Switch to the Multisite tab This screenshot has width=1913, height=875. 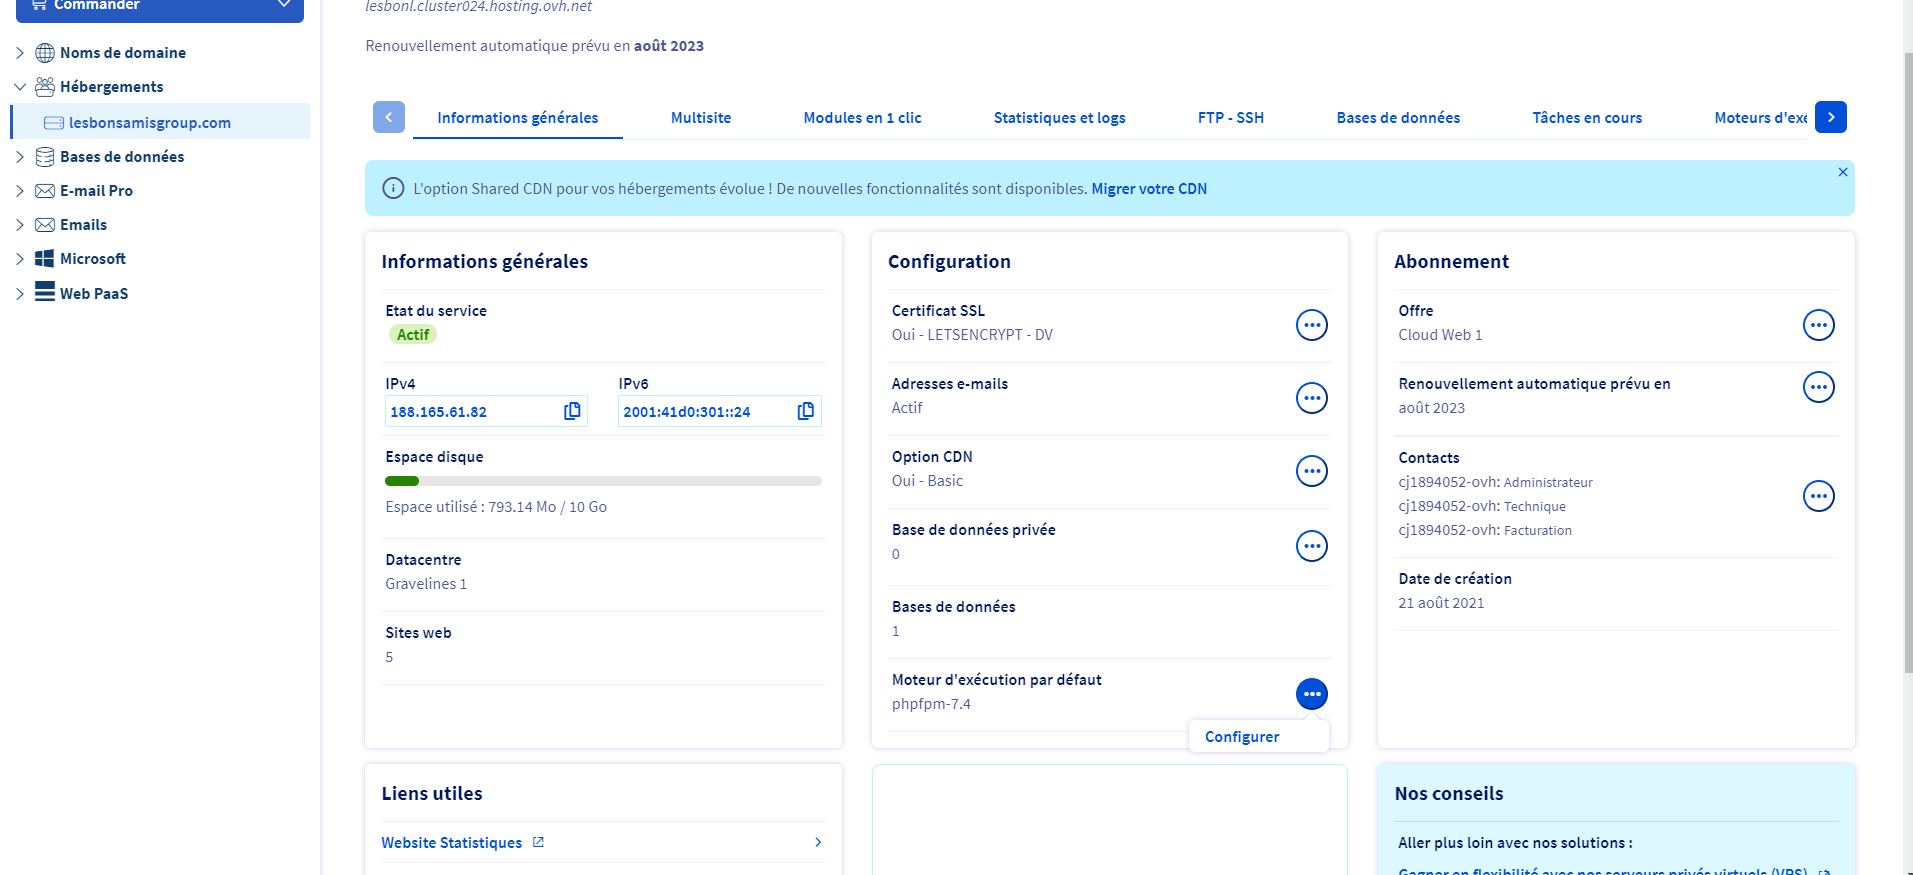pos(700,118)
